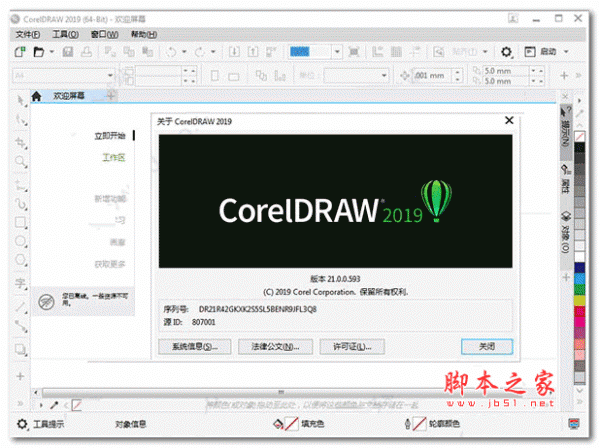Select the Pick tool arrow
Image resolution: width=600 pixels, height=448 pixels.
(21, 101)
